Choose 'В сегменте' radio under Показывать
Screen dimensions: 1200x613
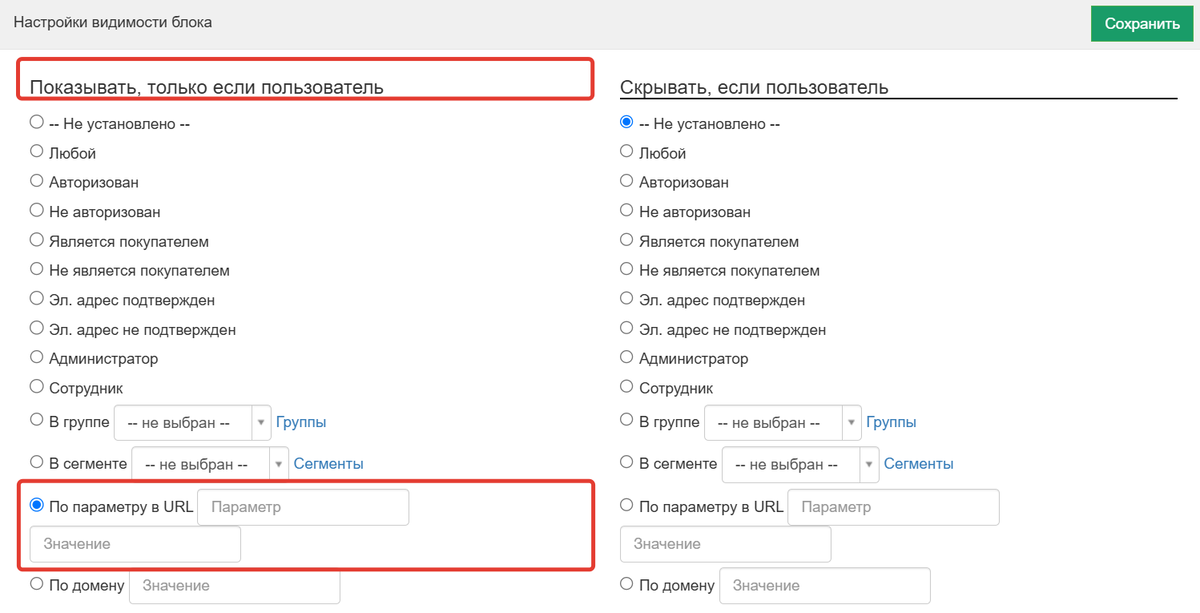(x=37, y=462)
